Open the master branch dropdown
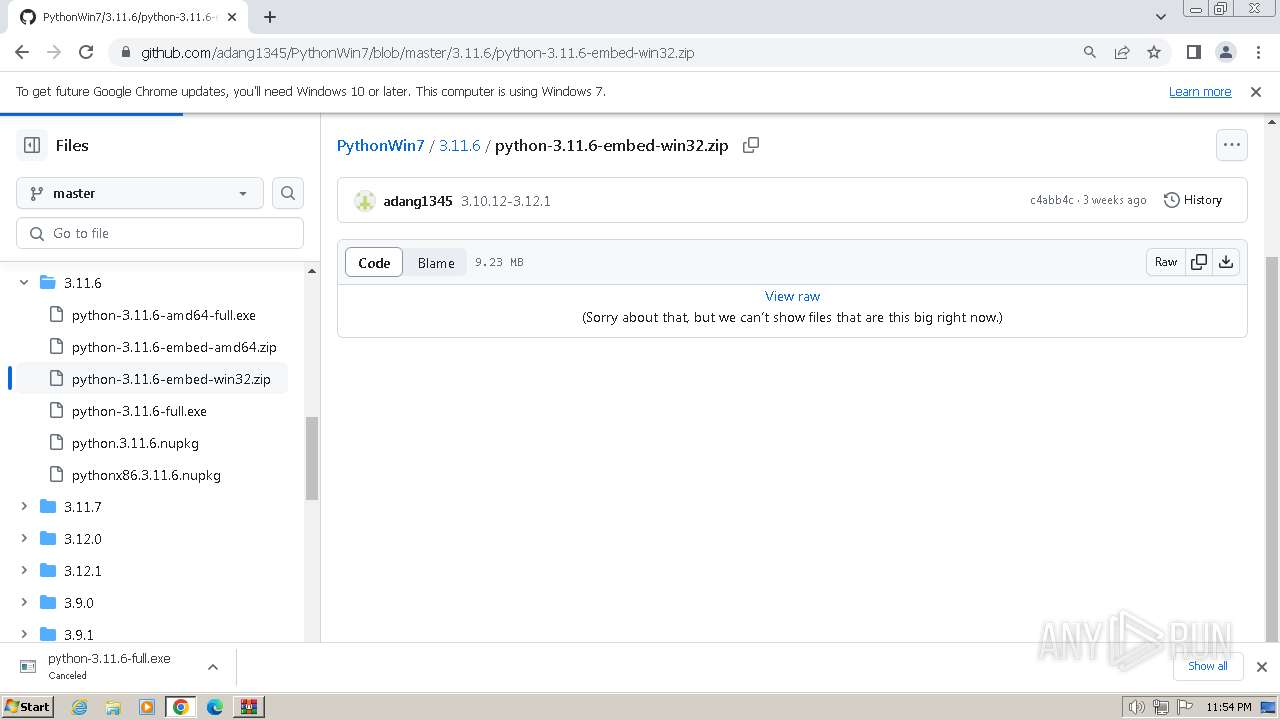 pyautogui.click(x=140, y=193)
